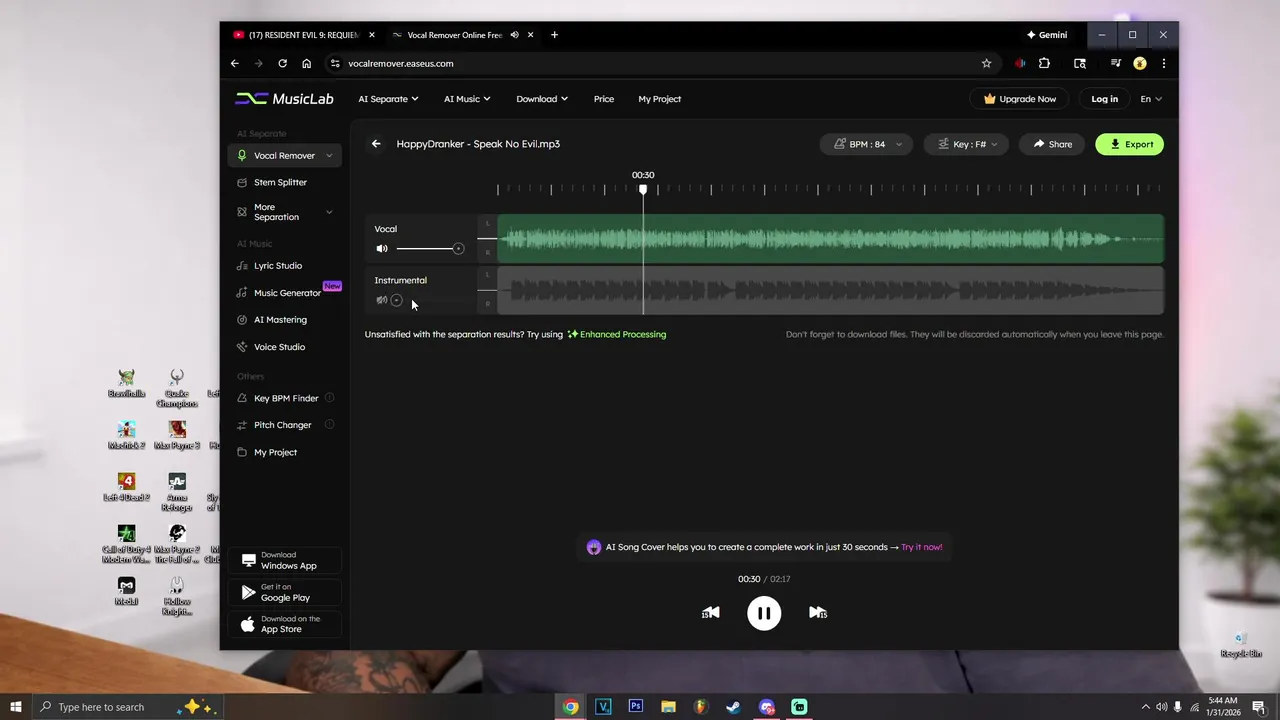Click Enhanced Processing link
The width and height of the screenshot is (1280, 720).
coord(616,334)
